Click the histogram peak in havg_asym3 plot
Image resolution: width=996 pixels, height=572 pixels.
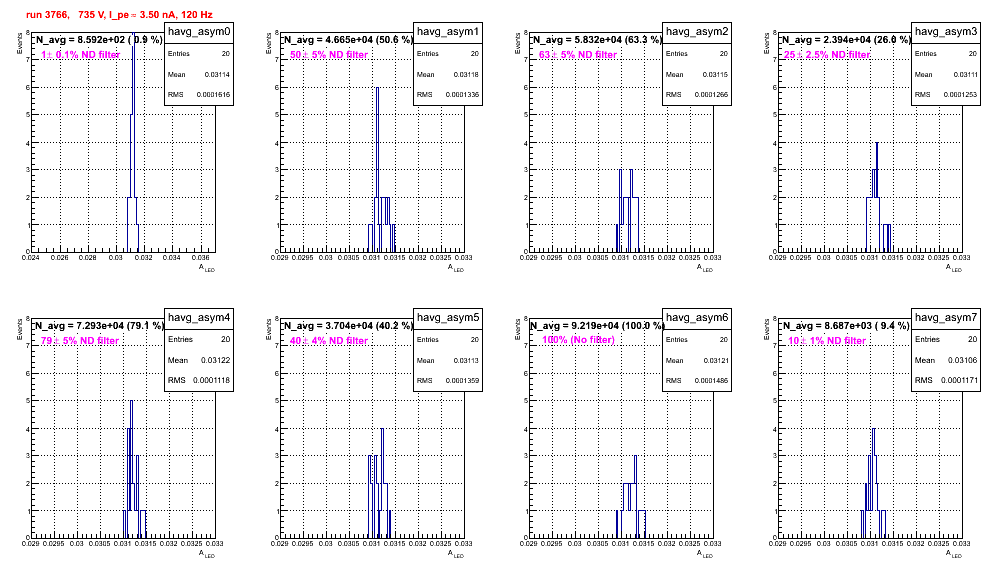point(877,142)
